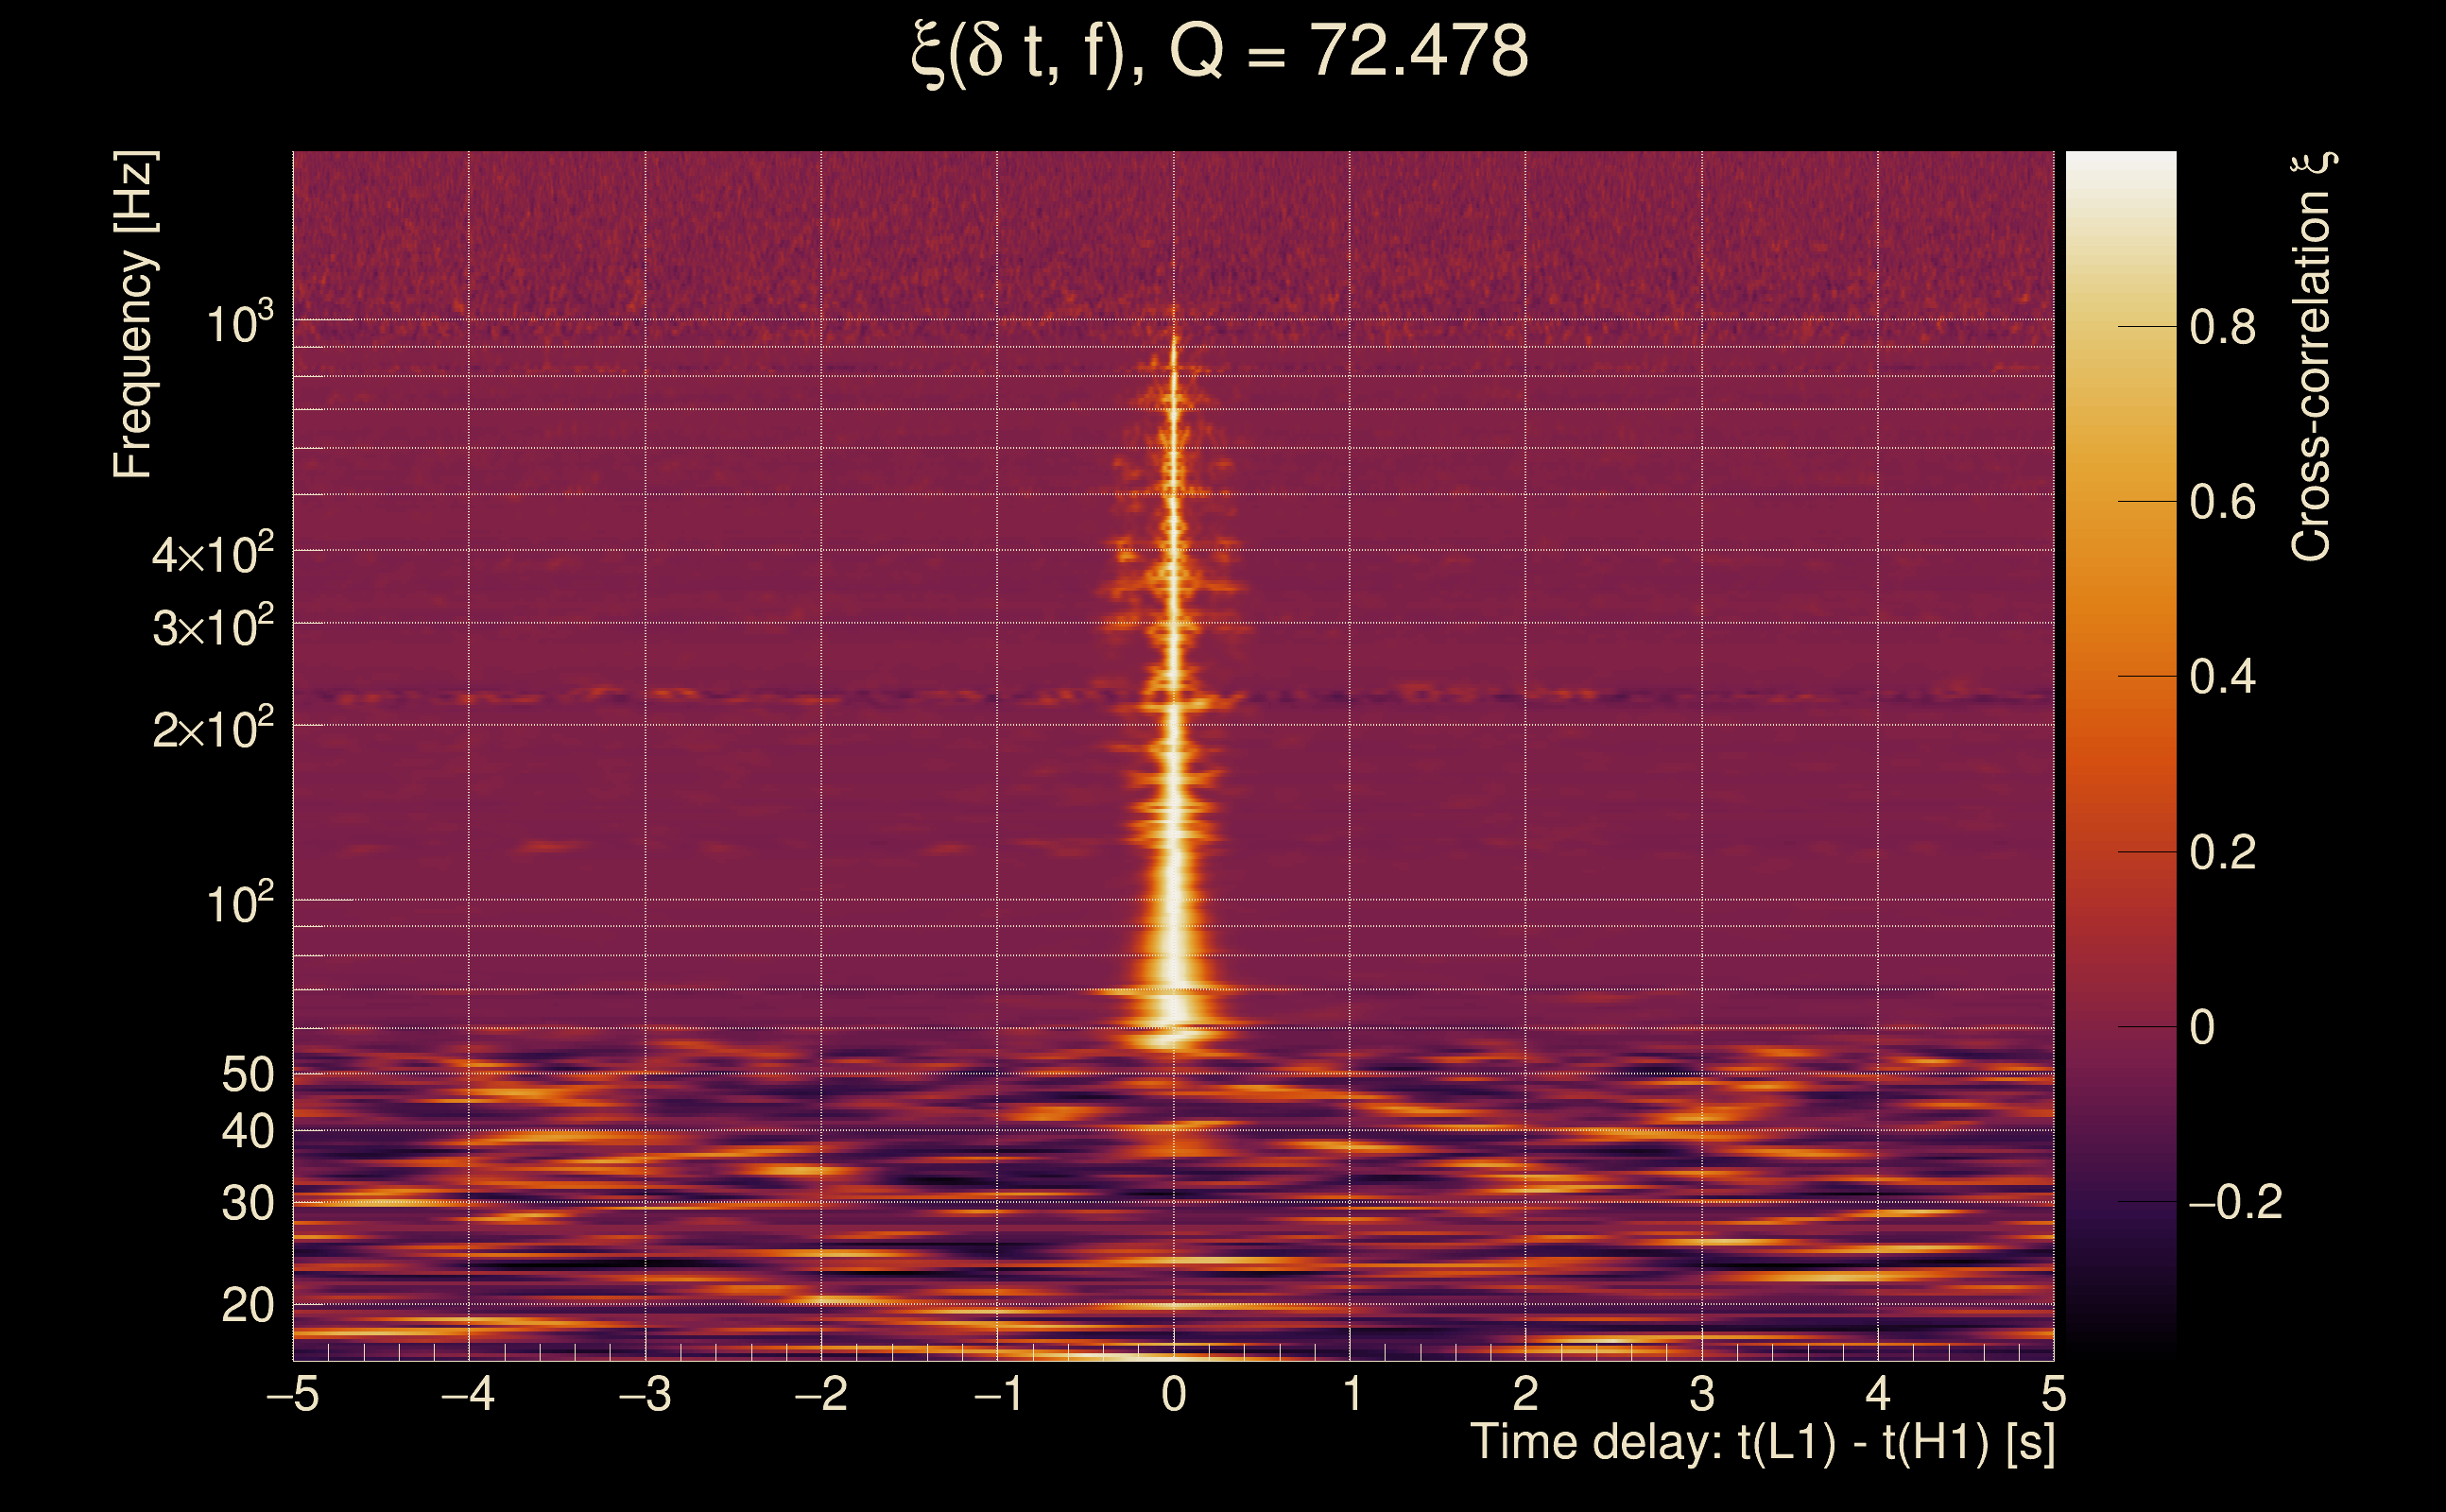The height and width of the screenshot is (1512, 2446).
Task: Click the 0.8 label on the color bar
Action: point(2222,327)
